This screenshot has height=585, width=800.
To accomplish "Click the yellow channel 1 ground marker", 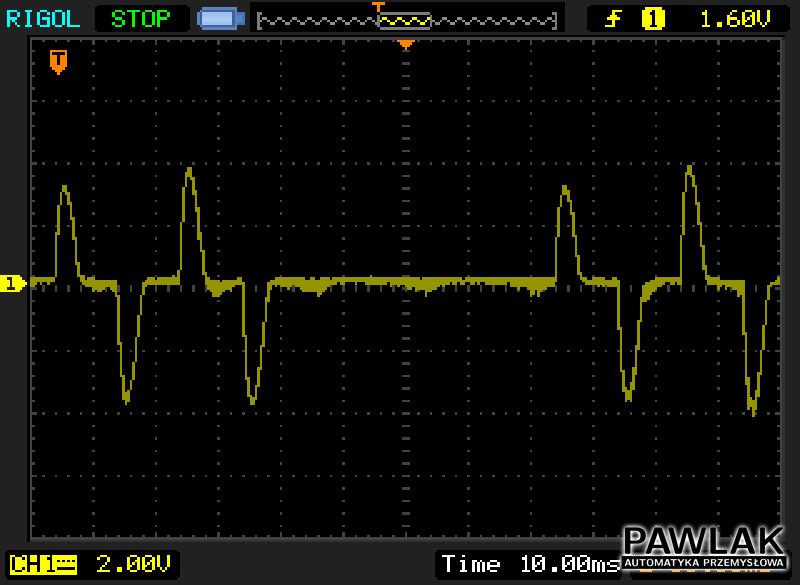I will coord(12,283).
